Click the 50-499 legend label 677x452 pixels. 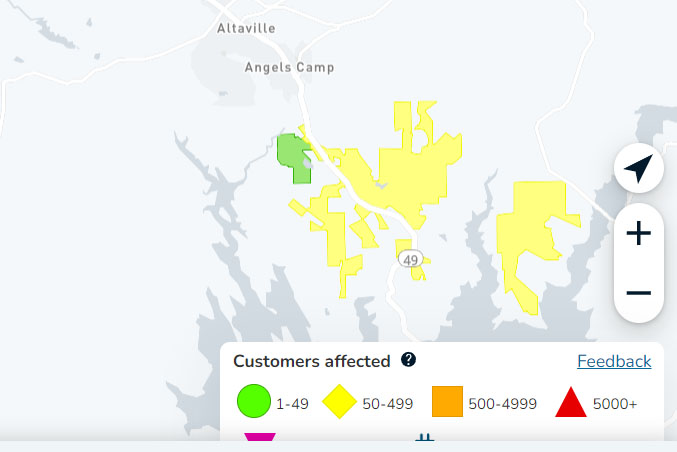tap(388, 404)
